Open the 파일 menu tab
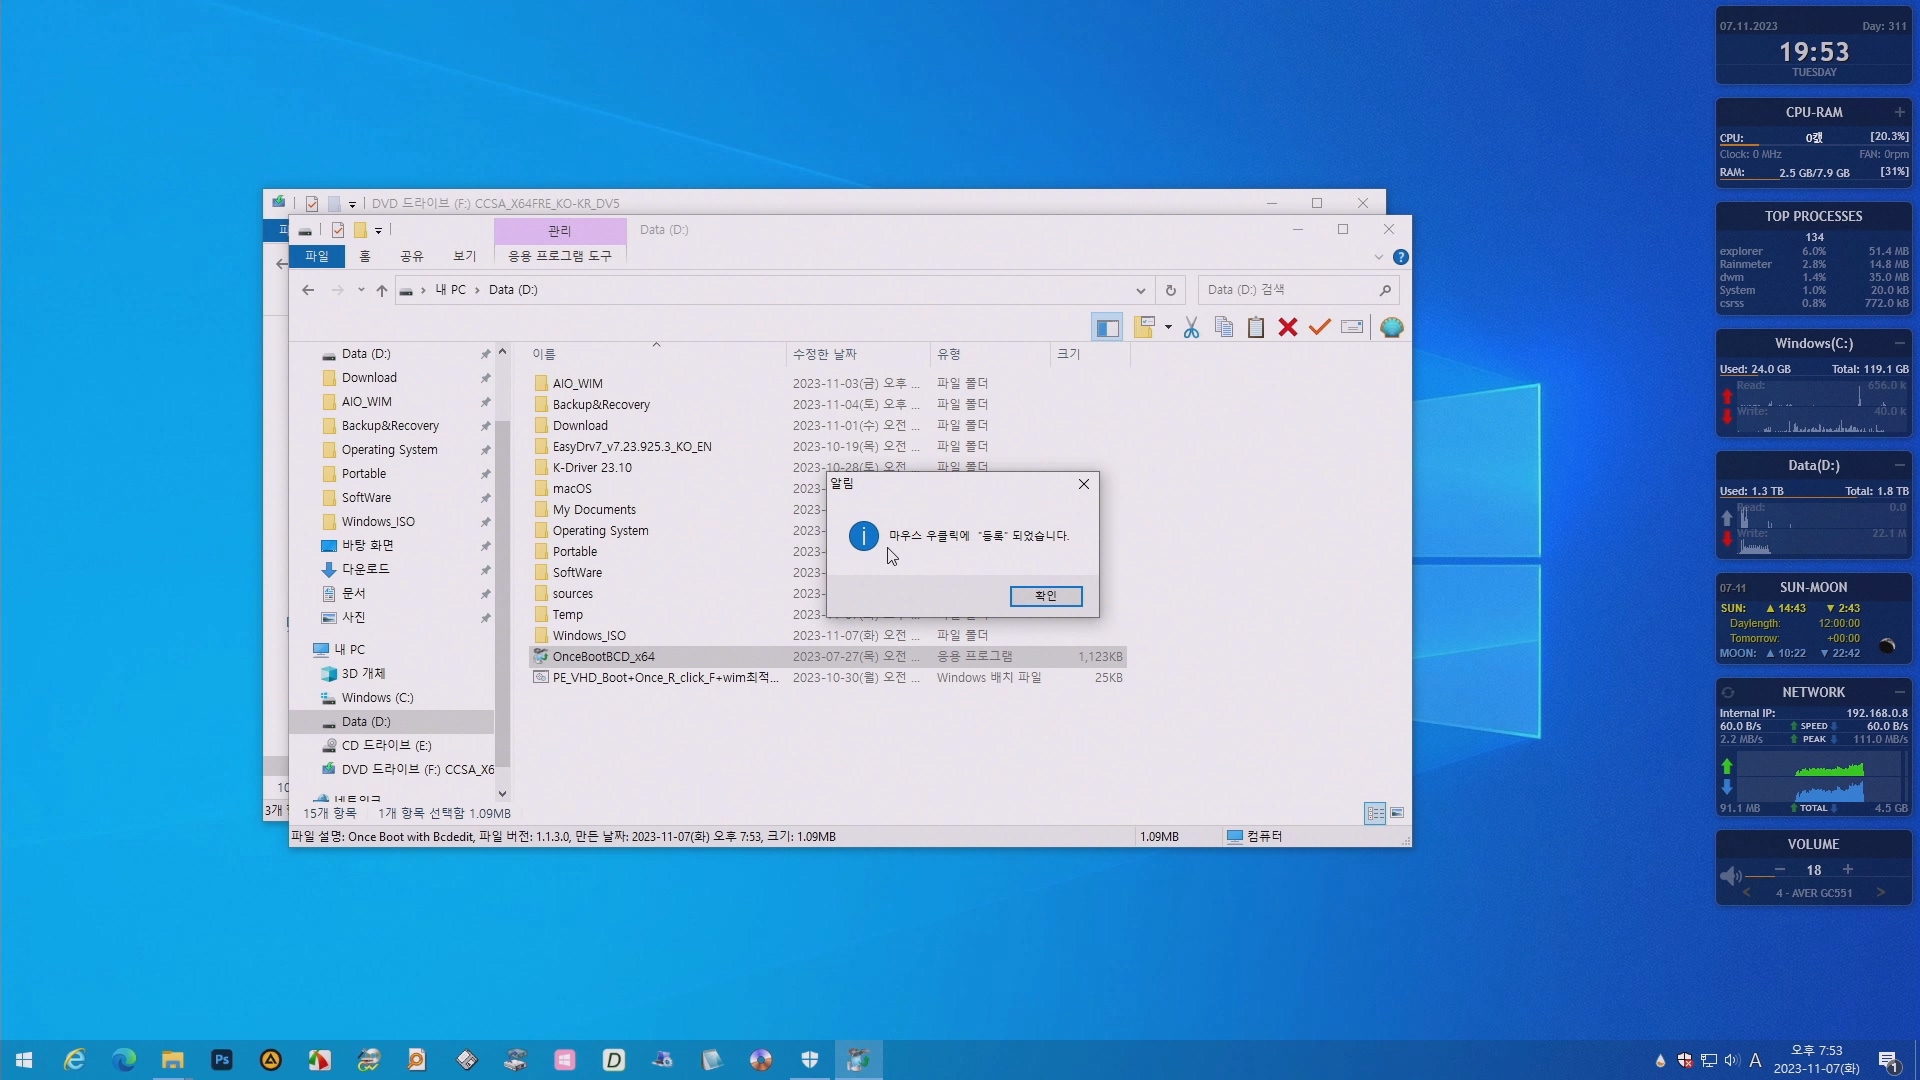Image resolution: width=1920 pixels, height=1080 pixels. (x=317, y=257)
